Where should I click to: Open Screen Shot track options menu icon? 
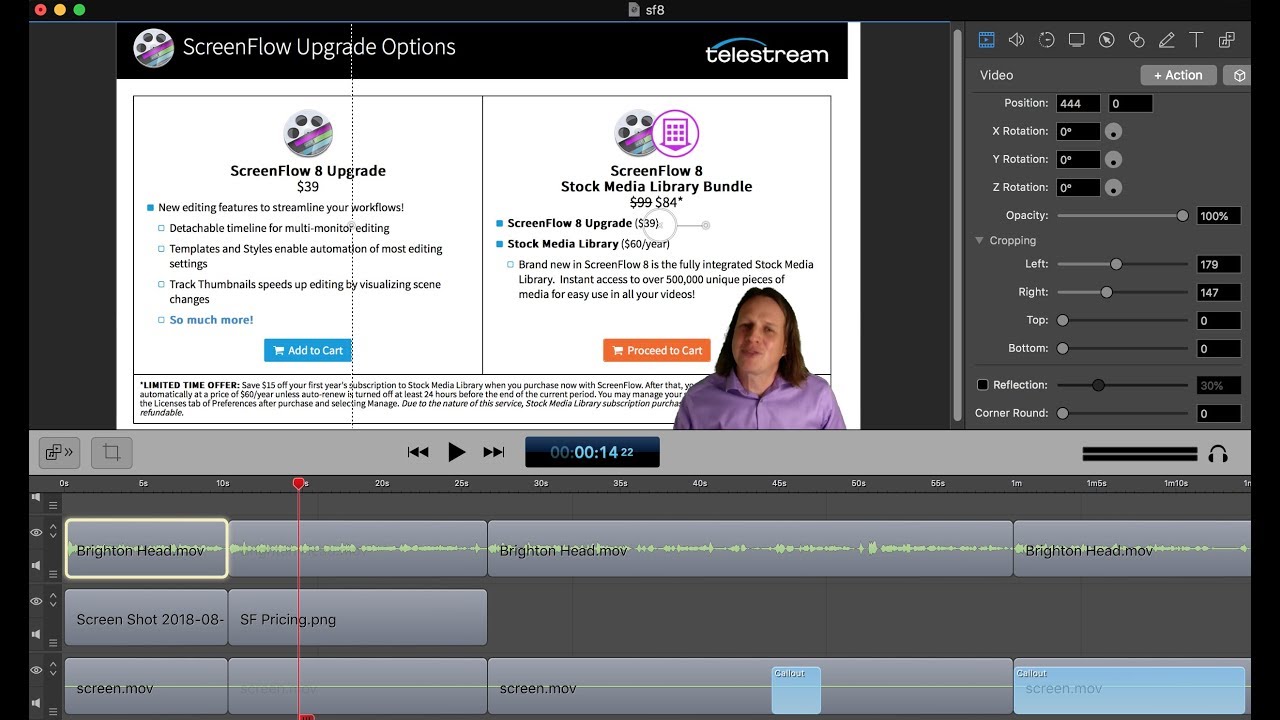54,643
